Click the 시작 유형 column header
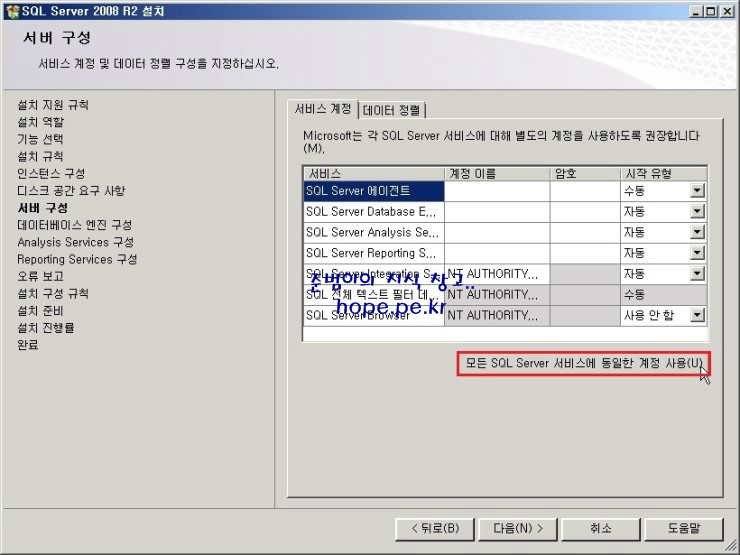 coord(664,174)
